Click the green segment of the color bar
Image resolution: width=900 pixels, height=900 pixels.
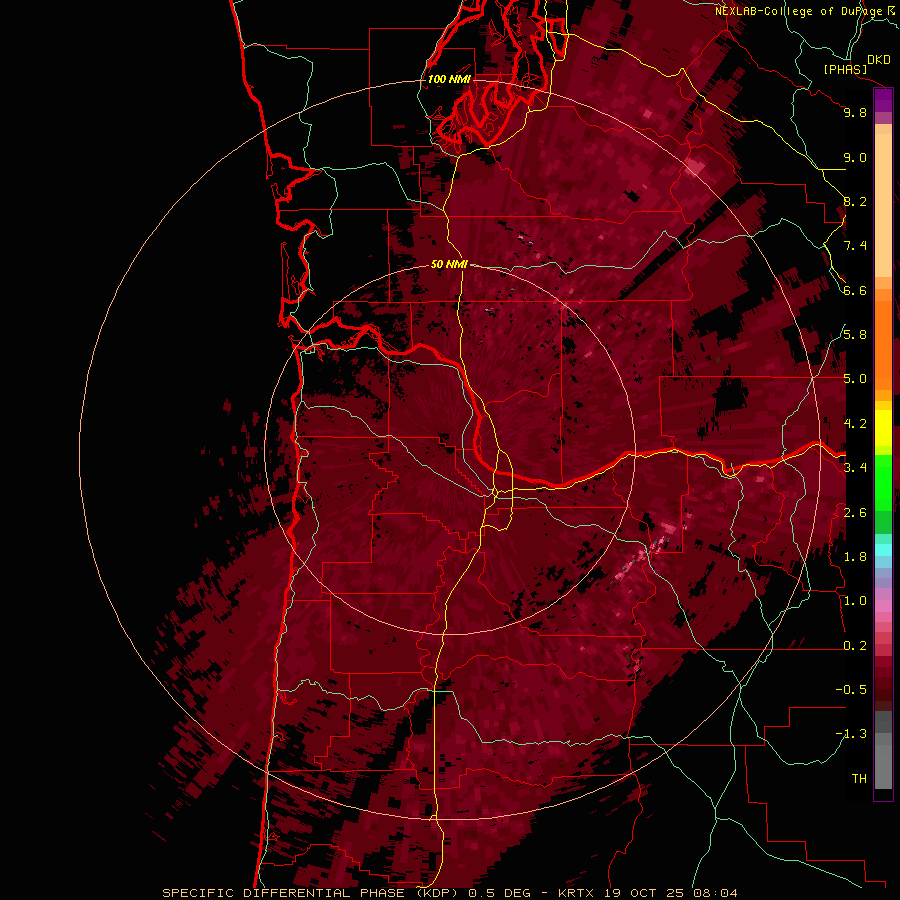point(883,483)
